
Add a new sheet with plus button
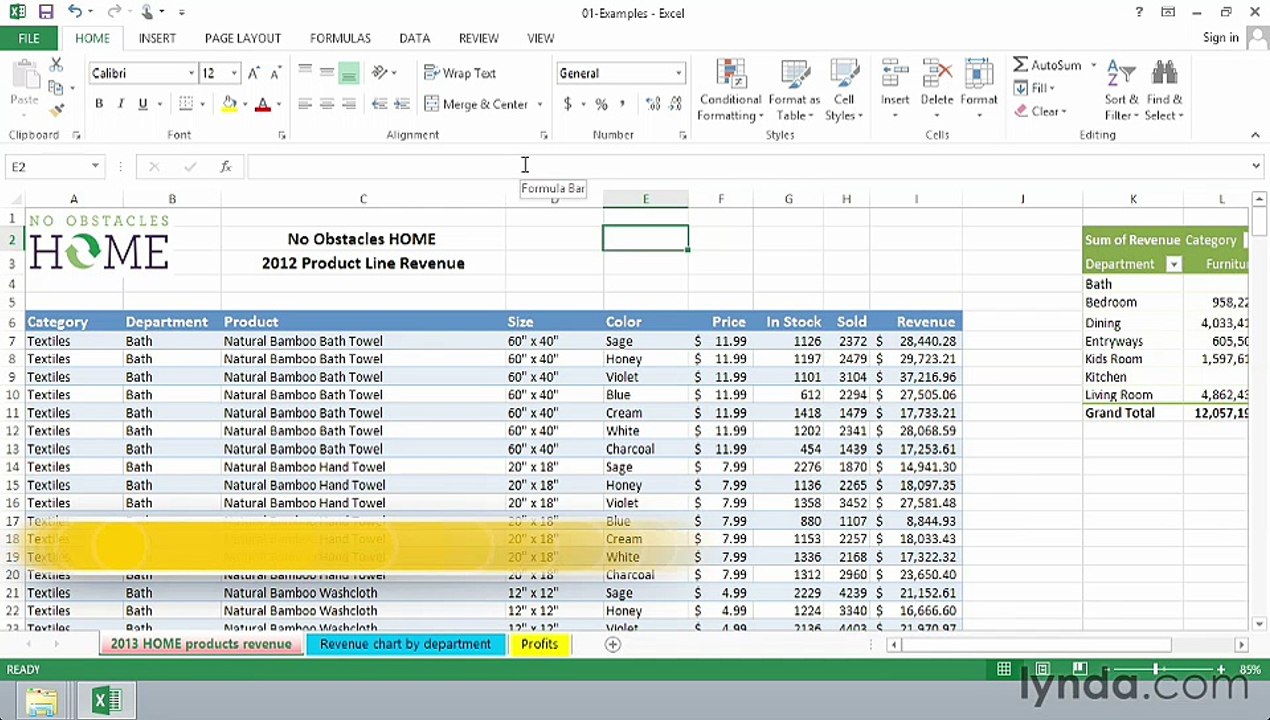(613, 645)
